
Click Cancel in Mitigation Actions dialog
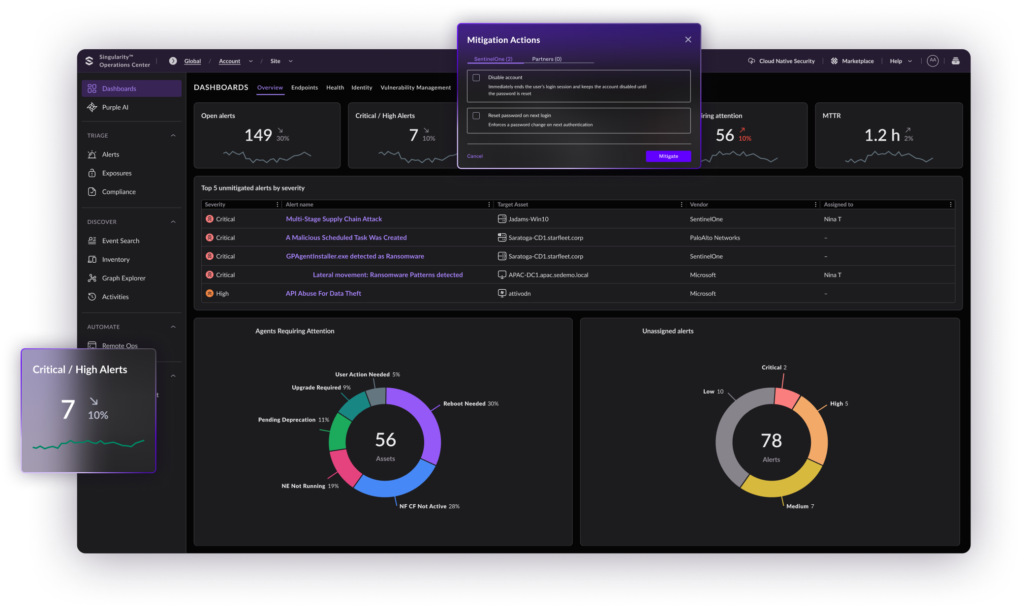(x=475, y=156)
